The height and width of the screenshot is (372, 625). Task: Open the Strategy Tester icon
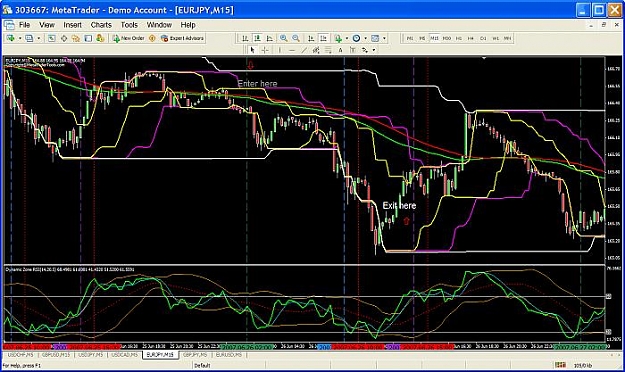100,38
